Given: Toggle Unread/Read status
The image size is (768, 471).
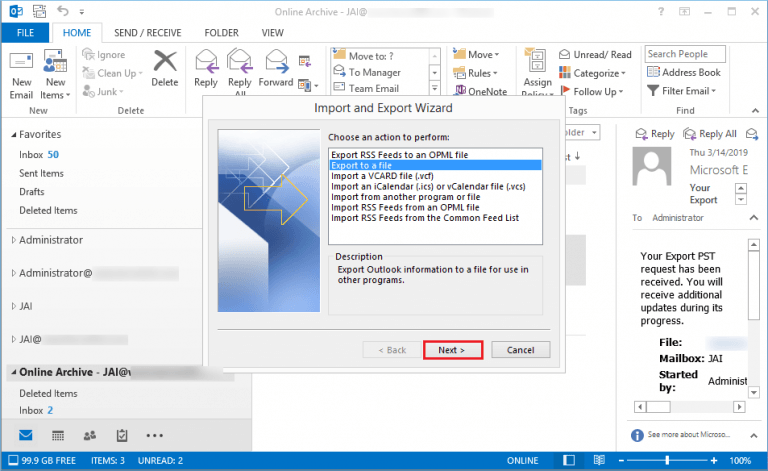Looking at the screenshot, I should pos(595,54).
